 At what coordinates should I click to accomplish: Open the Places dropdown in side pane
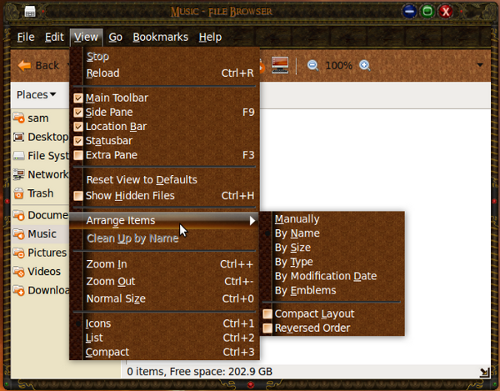[36, 95]
